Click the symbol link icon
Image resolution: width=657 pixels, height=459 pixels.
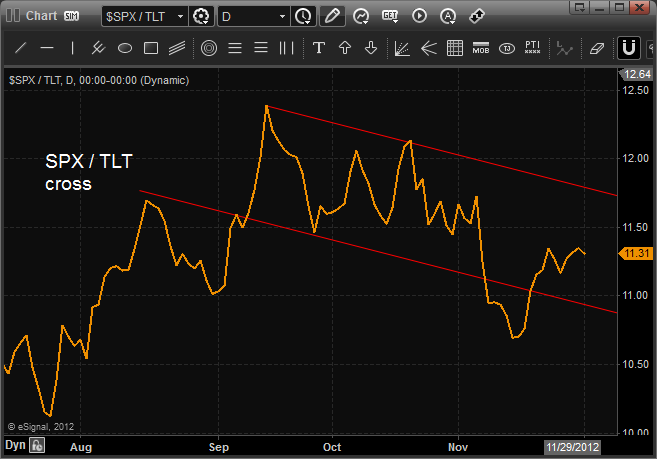pos(477,16)
